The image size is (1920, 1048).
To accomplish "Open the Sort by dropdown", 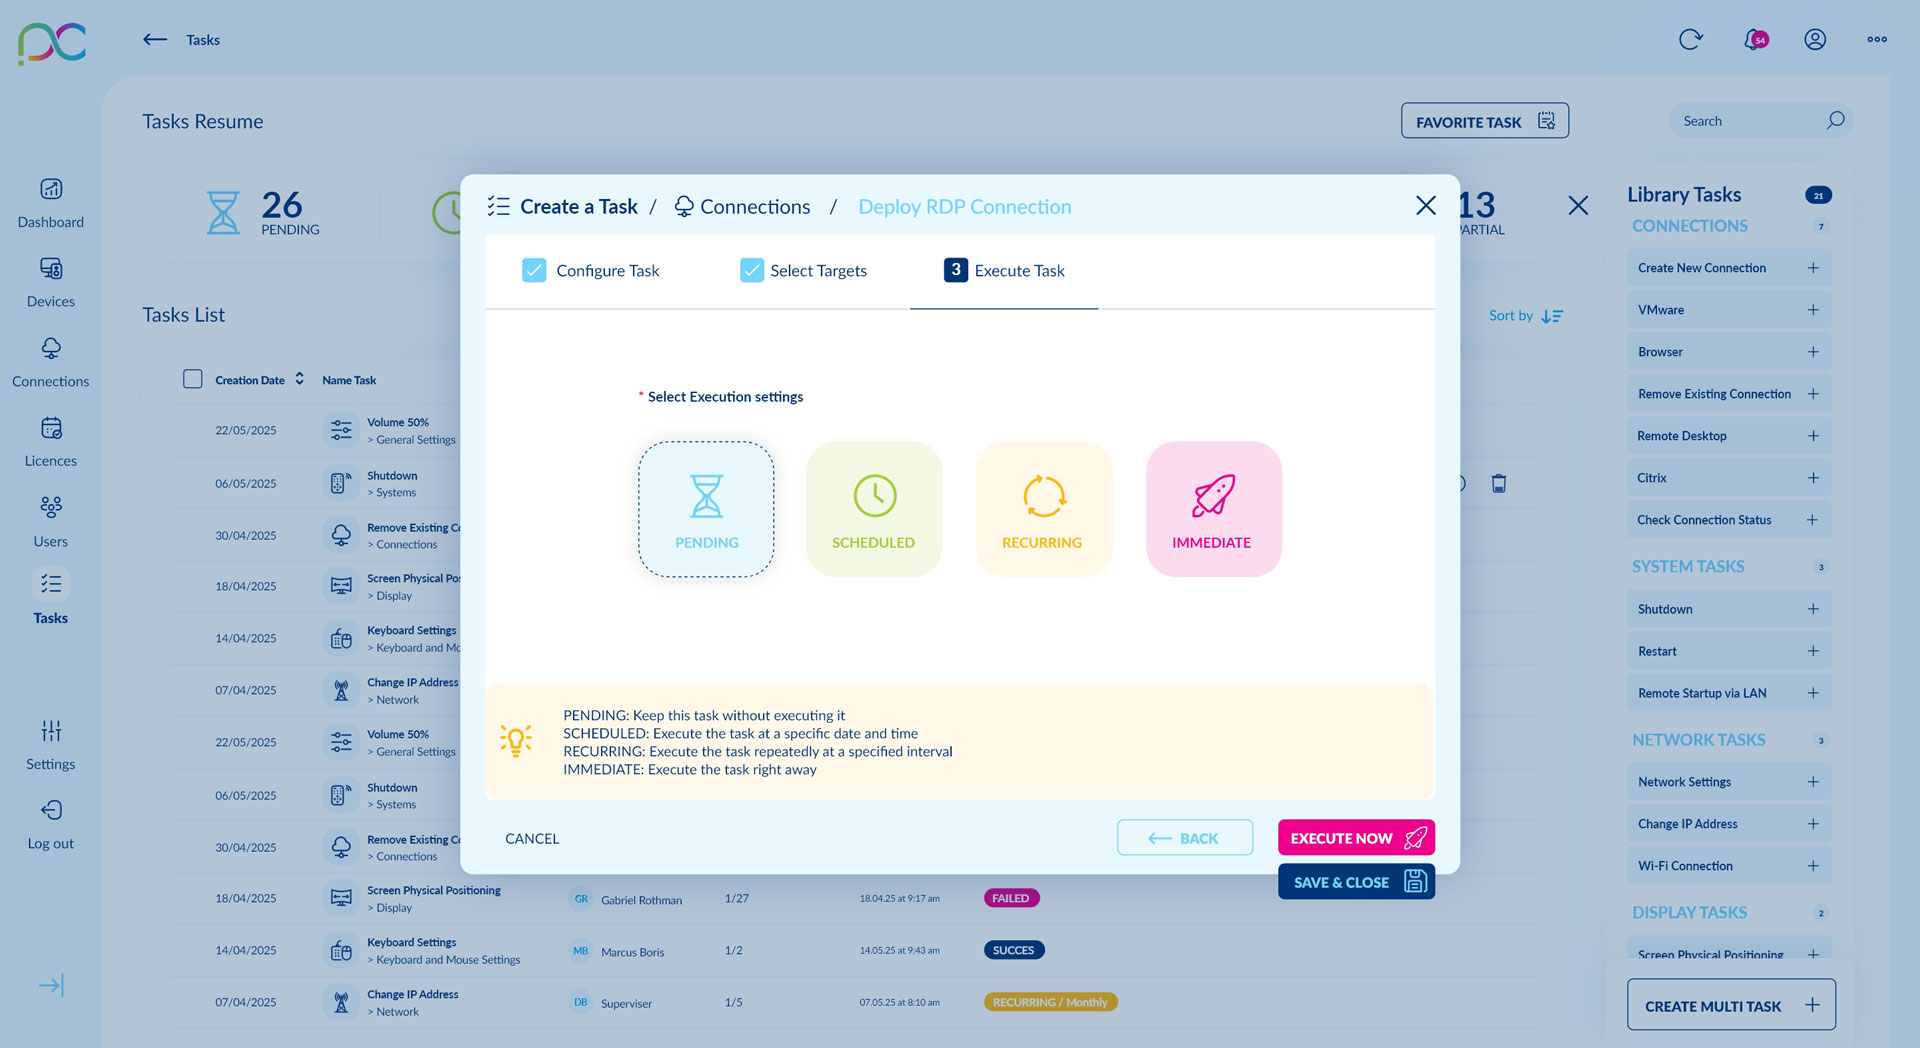I will (1525, 316).
